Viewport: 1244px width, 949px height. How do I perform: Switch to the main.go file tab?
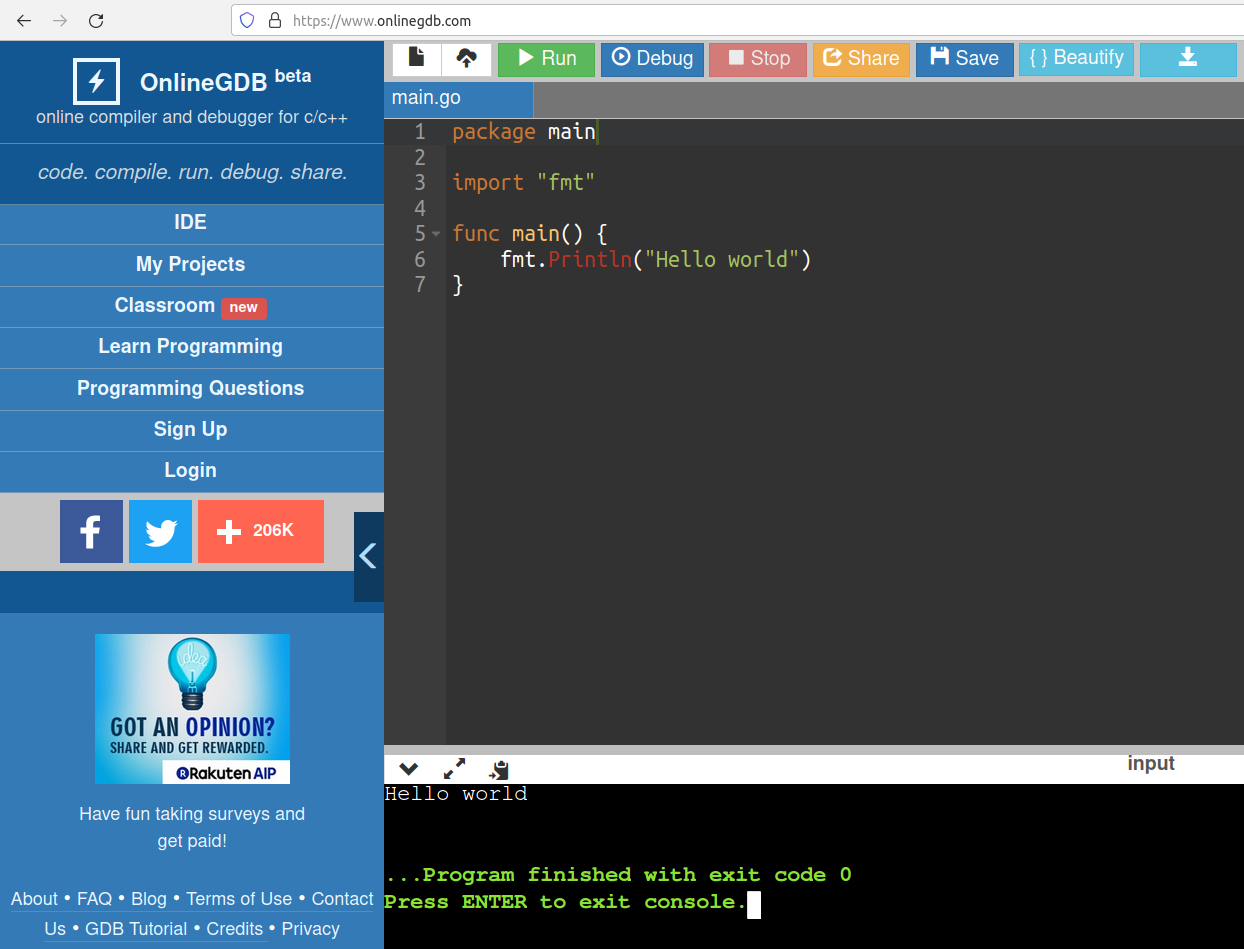tap(458, 98)
